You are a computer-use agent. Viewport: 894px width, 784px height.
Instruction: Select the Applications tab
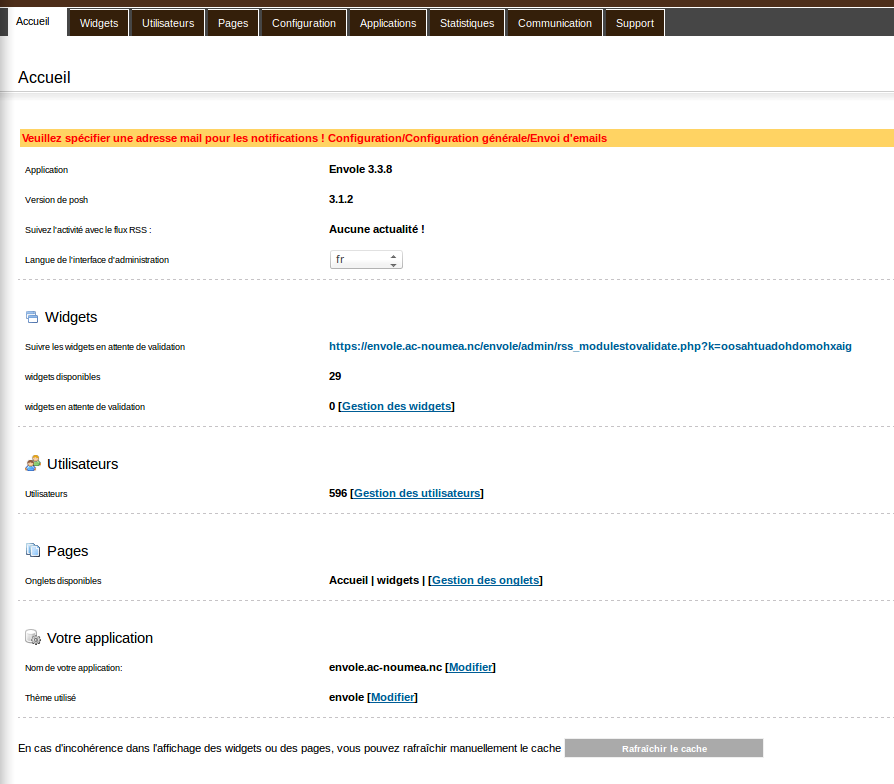pos(387,23)
